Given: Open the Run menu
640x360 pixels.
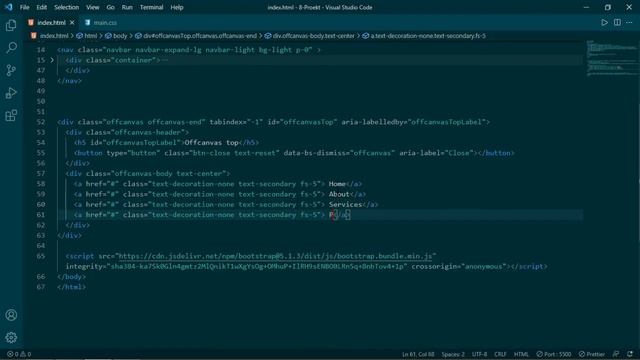Looking at the screenshot, I should pyautogui.click(x=127, y=7).
